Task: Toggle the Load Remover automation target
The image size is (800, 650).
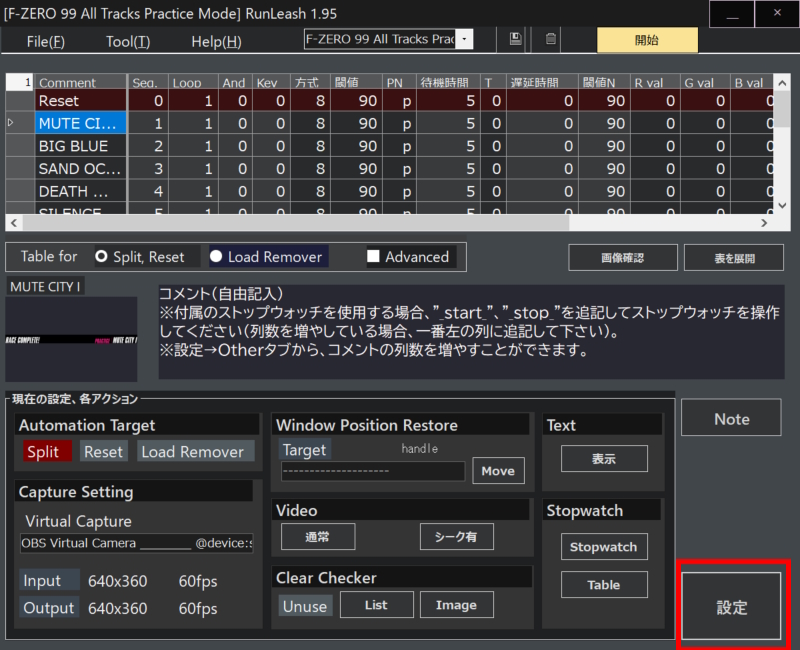Action: tap(195, 452)
